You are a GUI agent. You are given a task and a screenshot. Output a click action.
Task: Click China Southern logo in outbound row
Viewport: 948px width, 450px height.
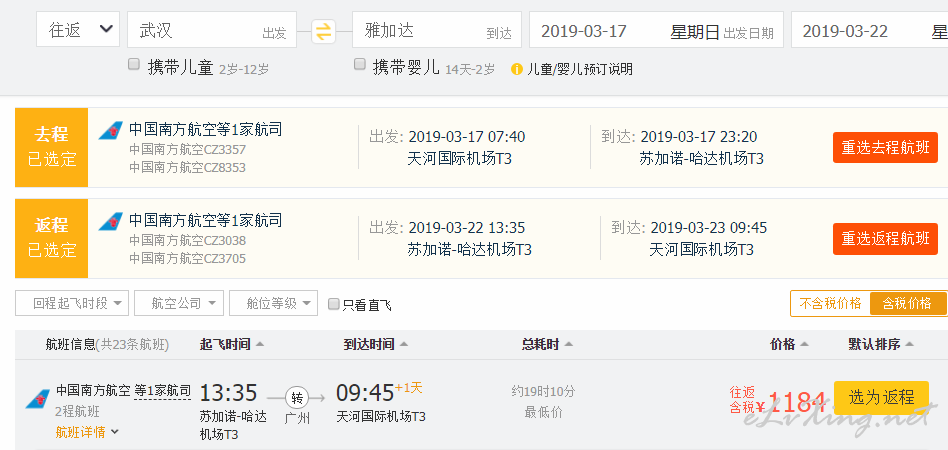pos(111,131)
